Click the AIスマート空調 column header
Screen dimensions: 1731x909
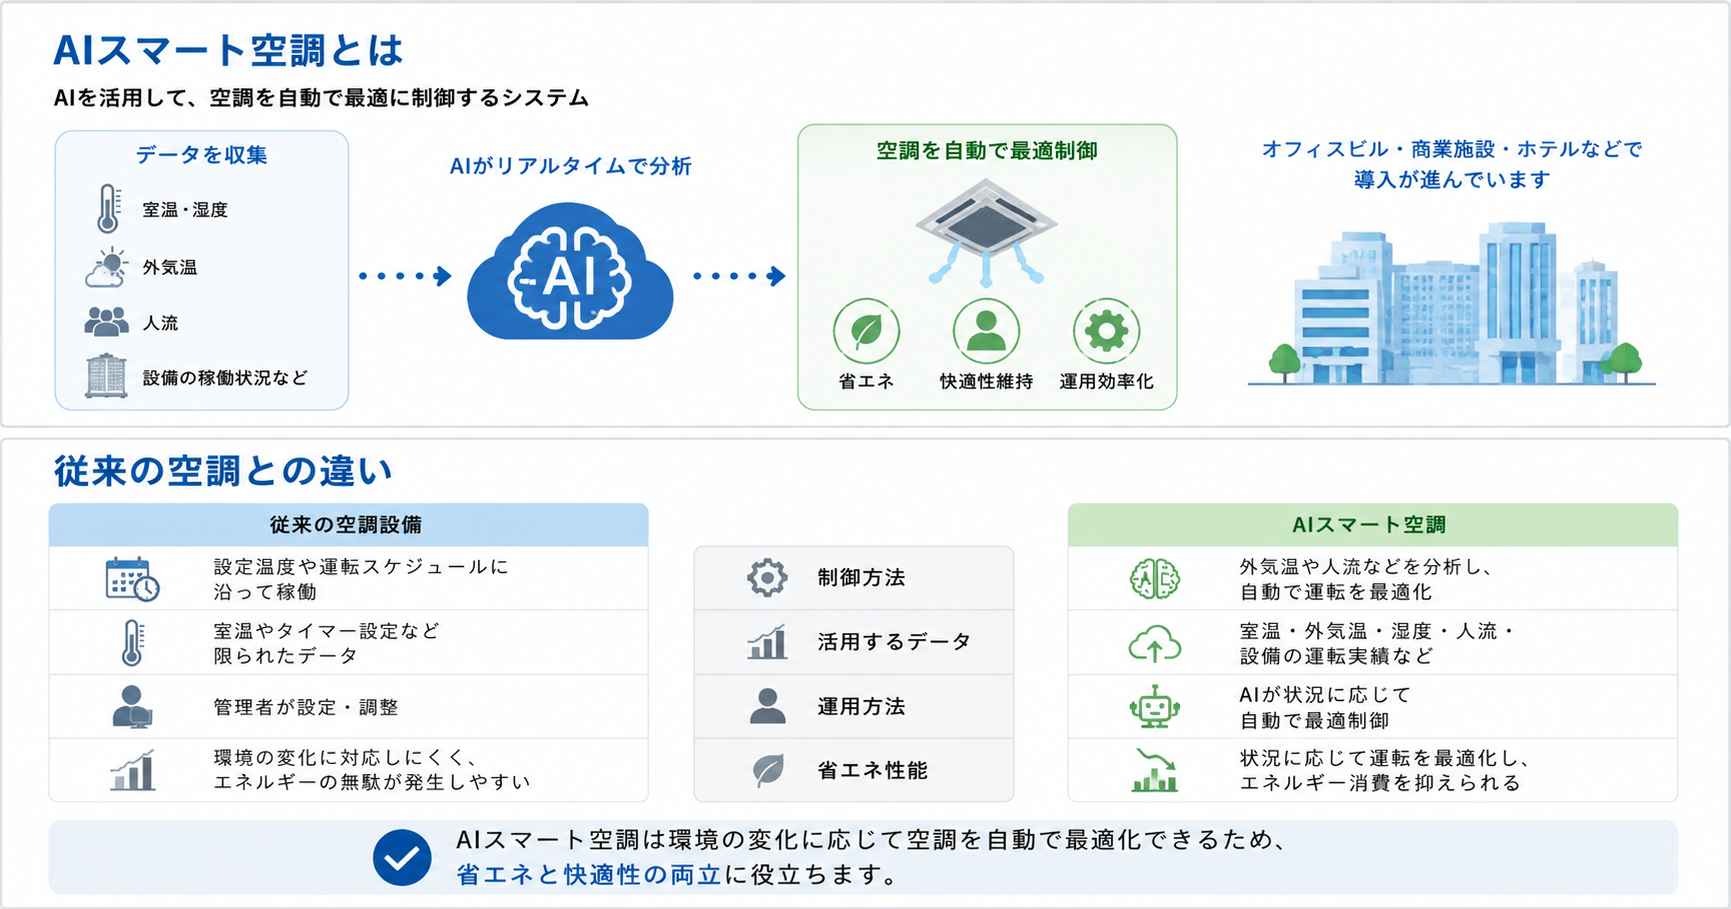tap(1372, 525)
